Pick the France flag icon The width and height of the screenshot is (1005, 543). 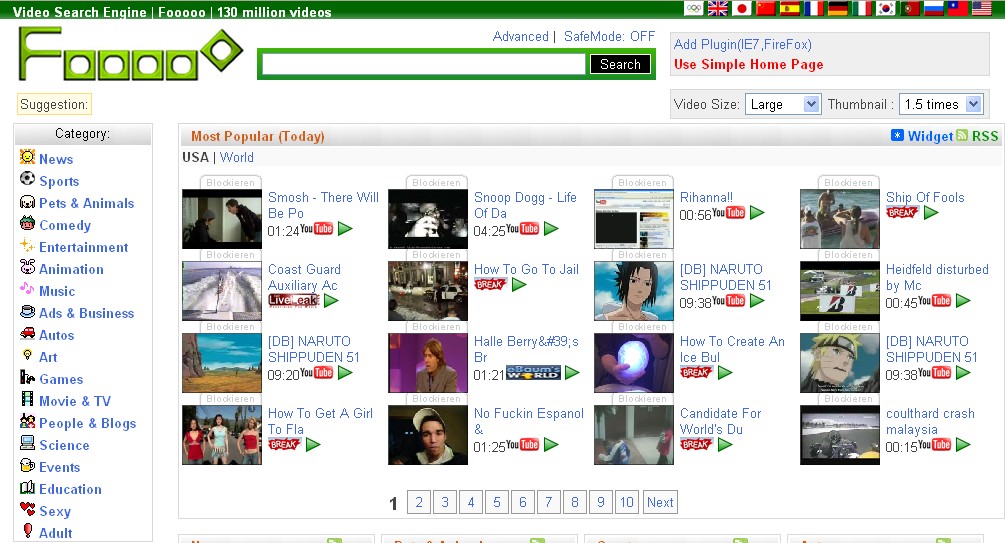coord(814,8)
